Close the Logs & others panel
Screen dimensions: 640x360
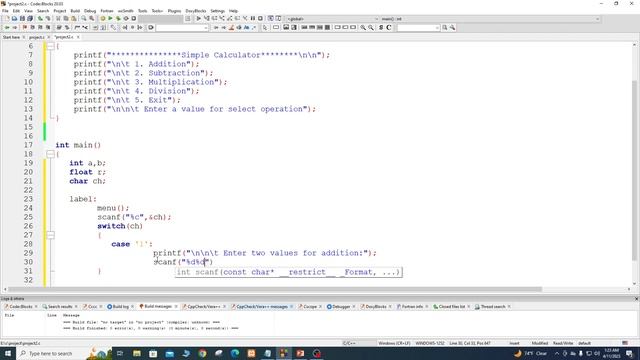click(636, 299)
